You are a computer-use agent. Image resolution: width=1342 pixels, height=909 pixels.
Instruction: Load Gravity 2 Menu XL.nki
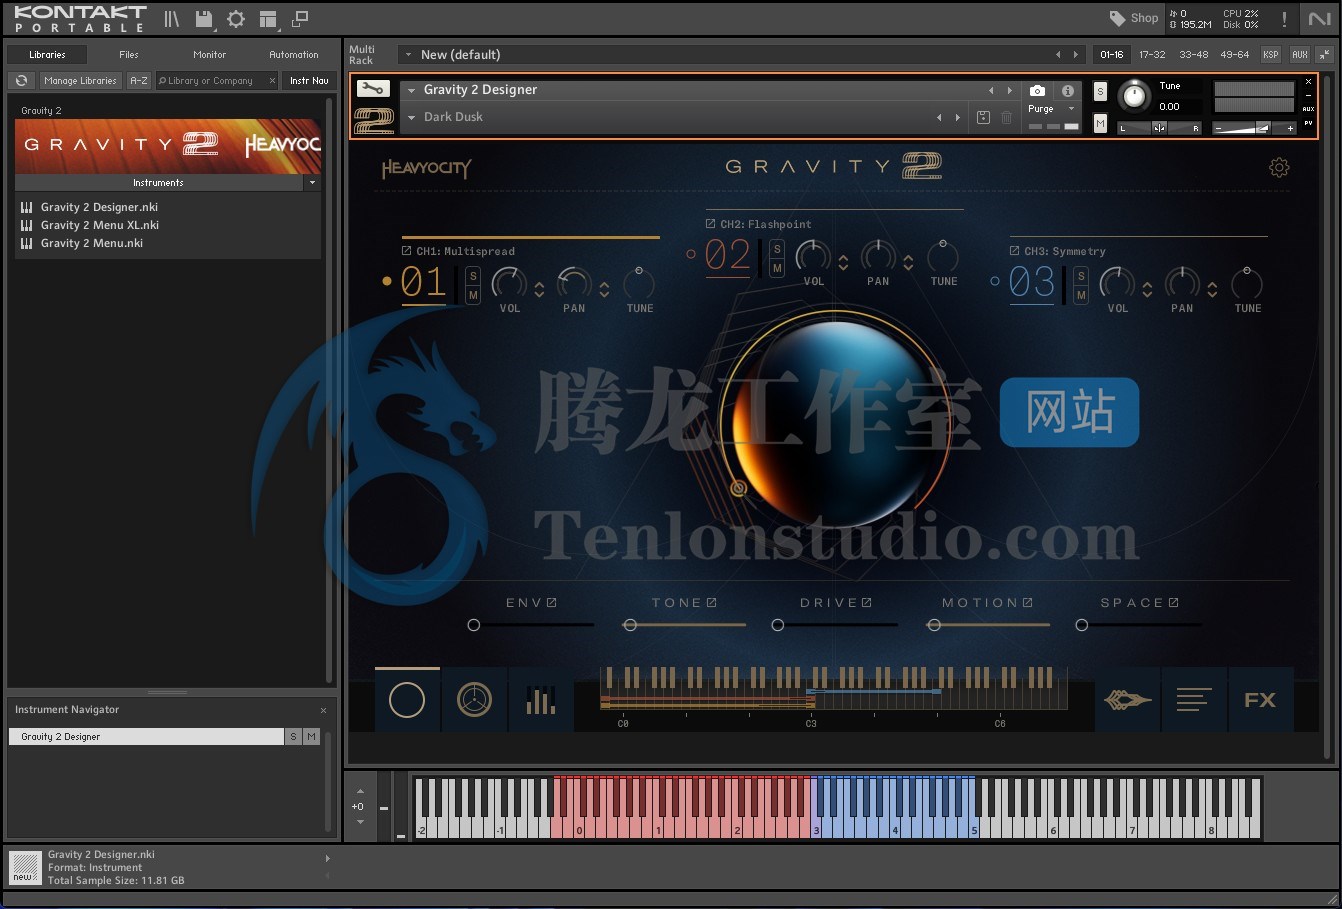(x=100, y=225)
